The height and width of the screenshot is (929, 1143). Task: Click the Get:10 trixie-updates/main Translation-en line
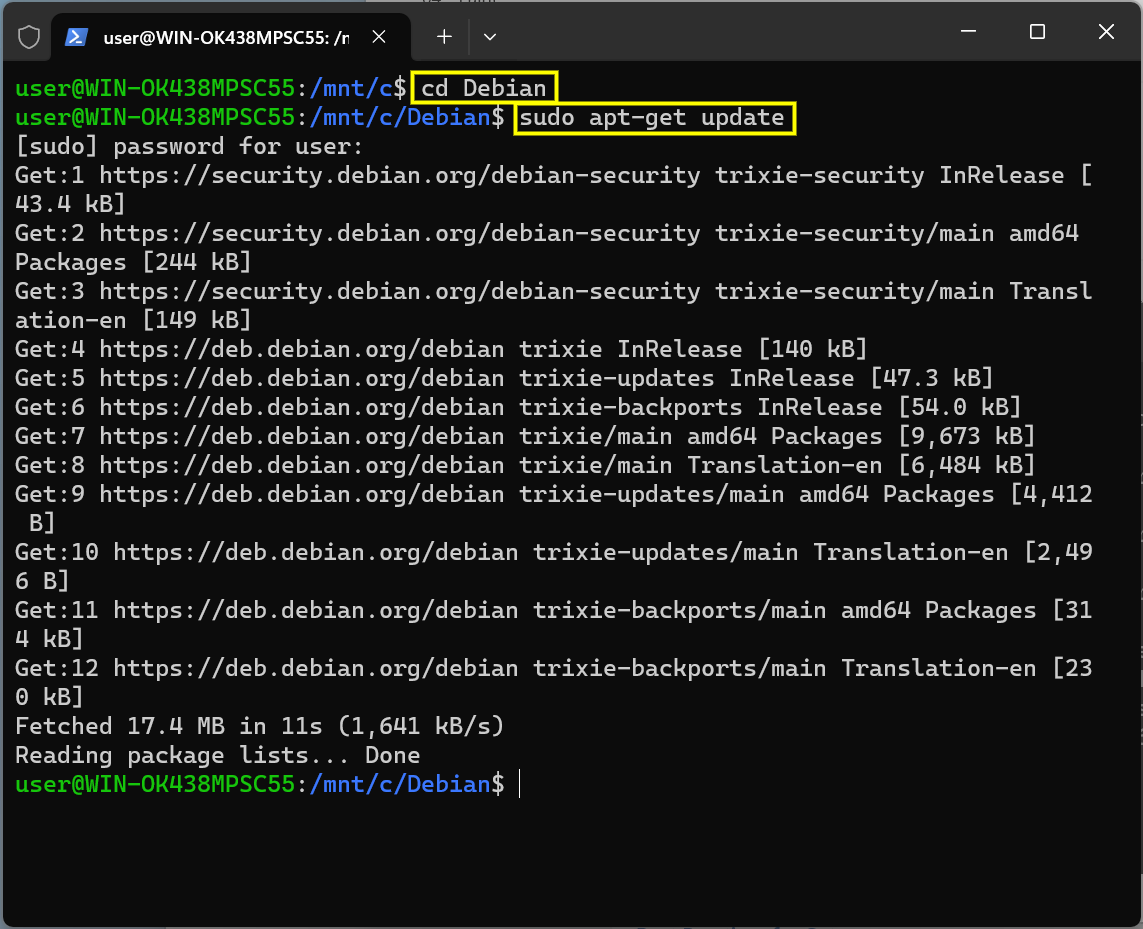553,567
